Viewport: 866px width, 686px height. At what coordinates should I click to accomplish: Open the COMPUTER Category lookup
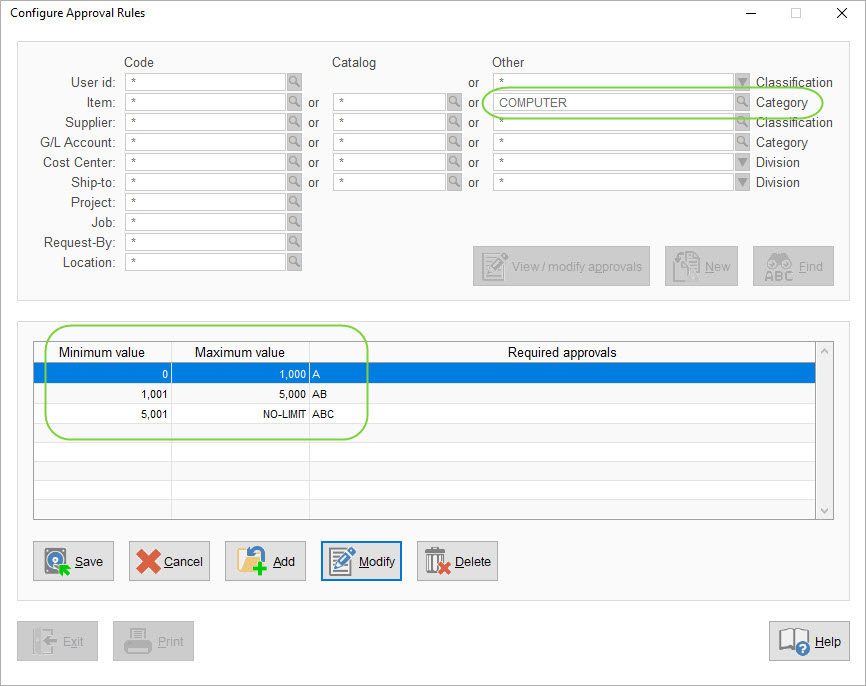pyautogui.click(x=741, y=102)
